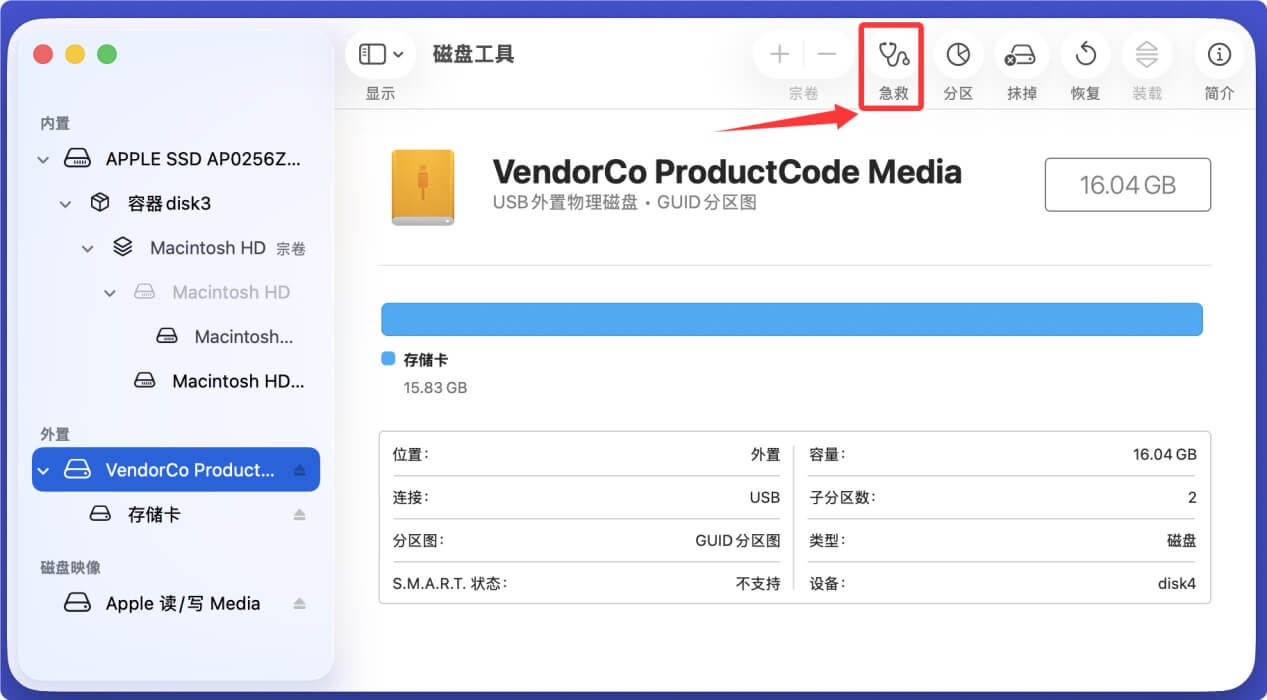The width and height of the screenshot is (1267, 700).
Task: Click the blue 存储卡 usage bar
Action: click(x=790, y=318)
